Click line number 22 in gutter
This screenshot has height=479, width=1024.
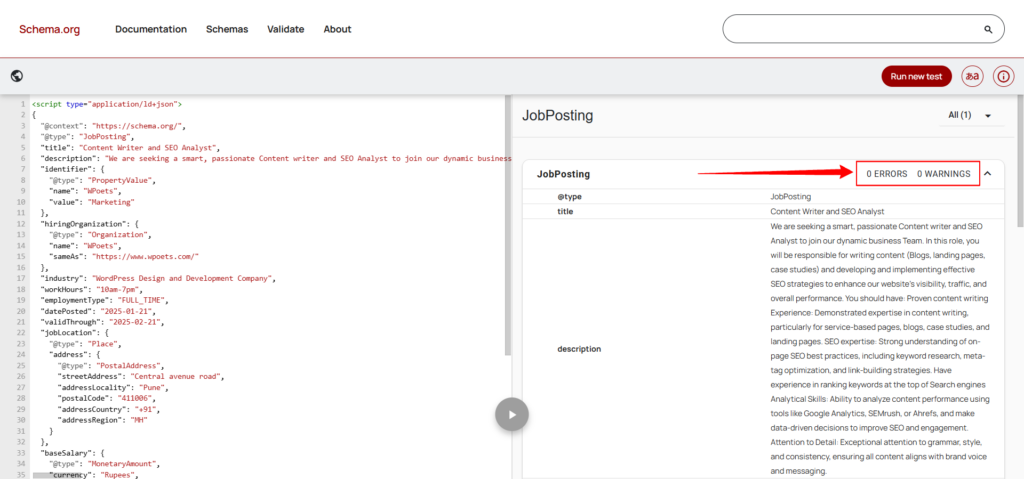[x=21, y=333]
